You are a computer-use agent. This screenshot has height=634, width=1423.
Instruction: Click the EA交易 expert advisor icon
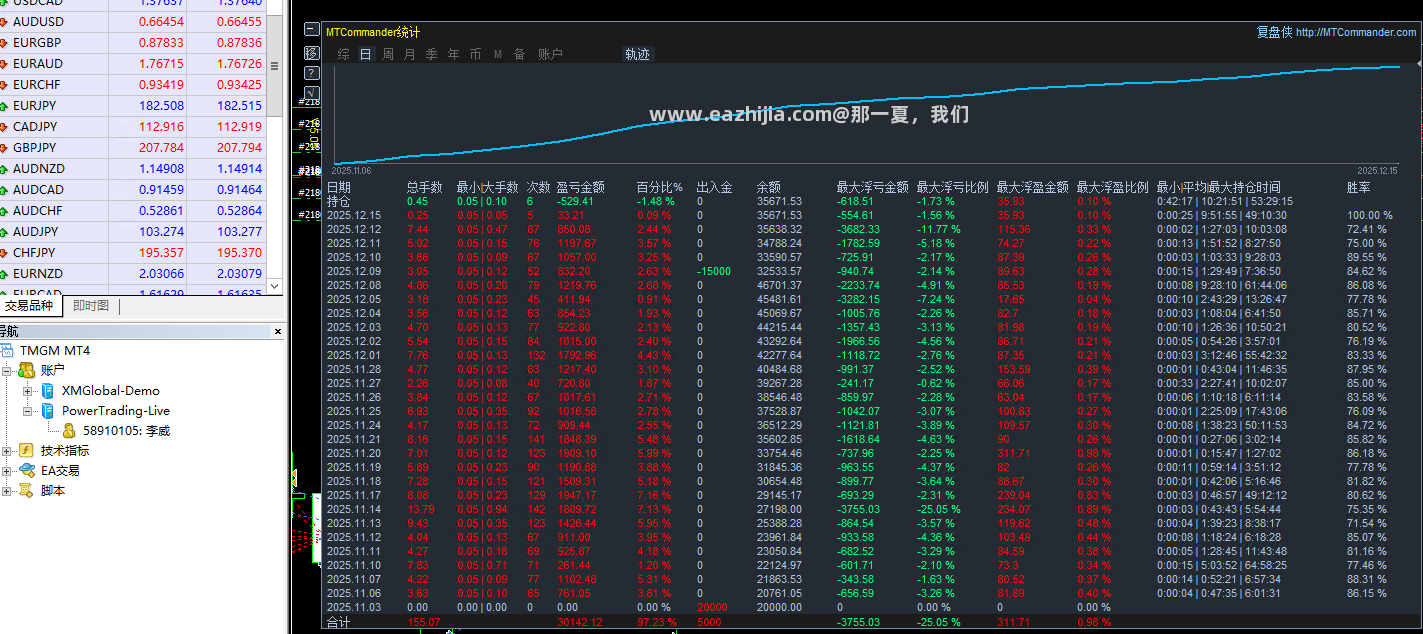point(26,471)
